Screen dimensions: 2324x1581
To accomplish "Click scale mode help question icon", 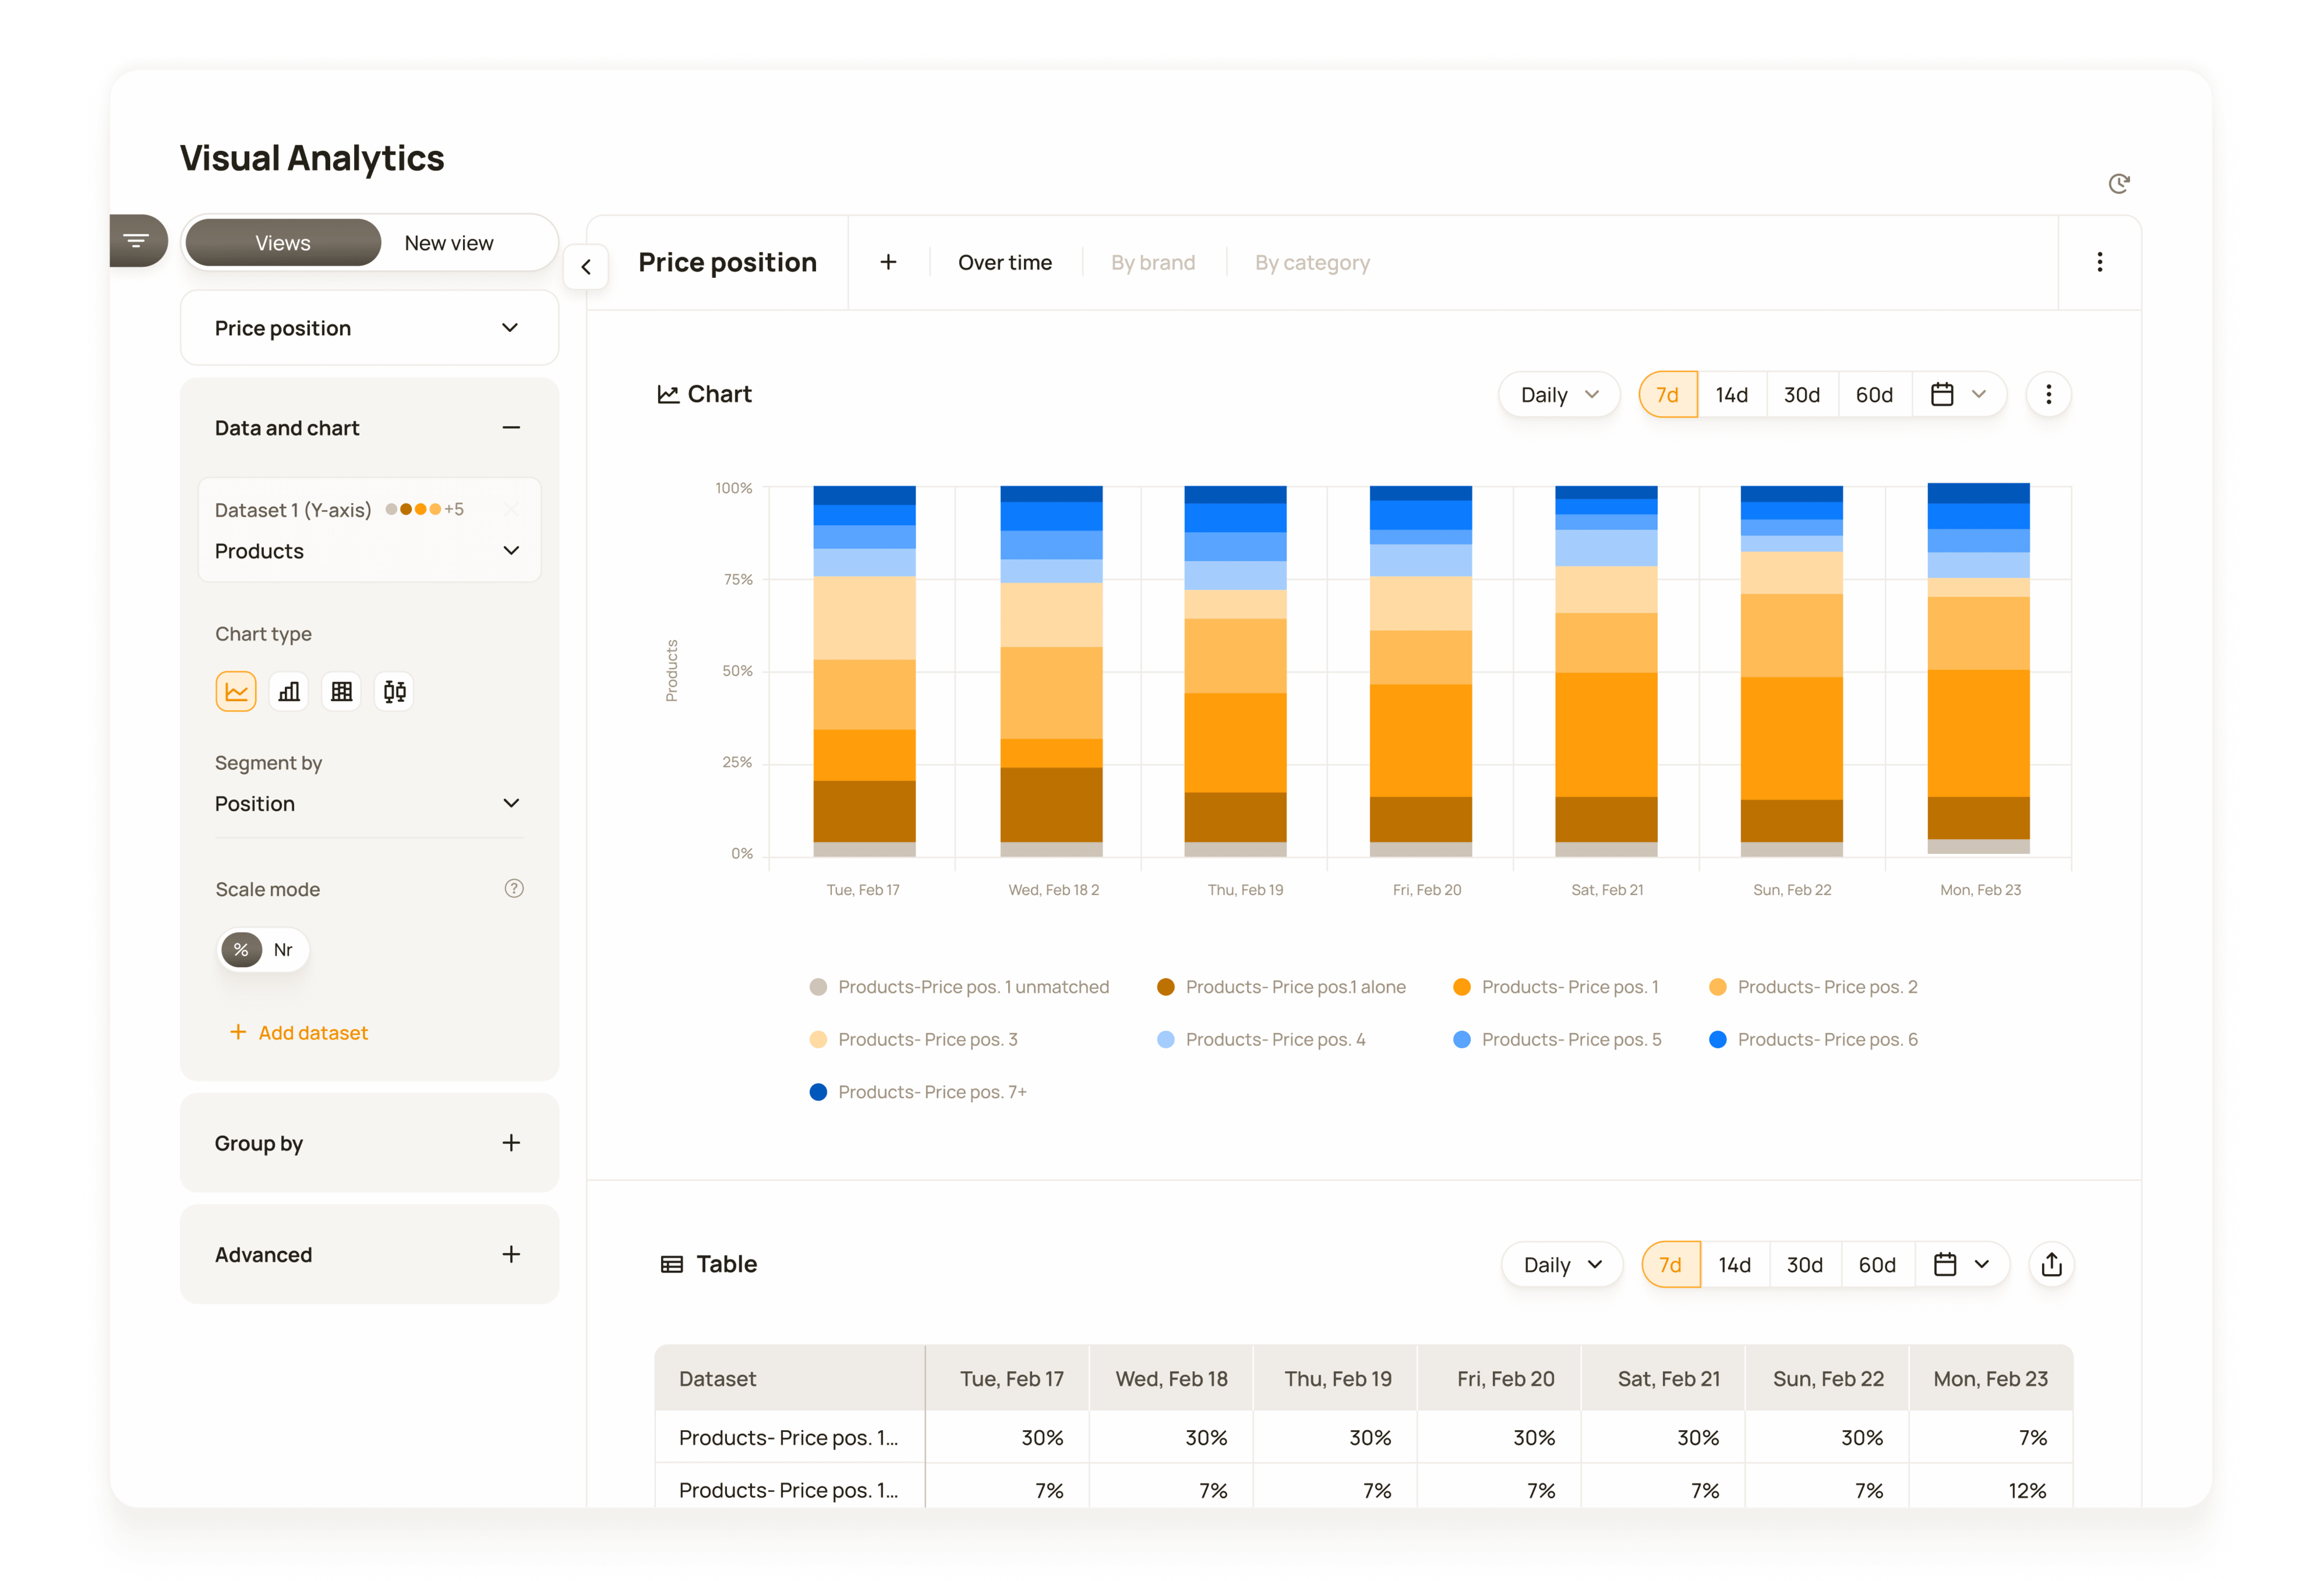I will [x=514, y=889].
